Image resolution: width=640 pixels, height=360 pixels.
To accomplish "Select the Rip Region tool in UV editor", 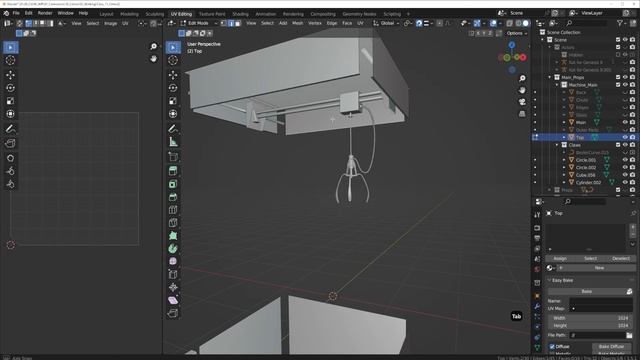I will tap(10, 143).
